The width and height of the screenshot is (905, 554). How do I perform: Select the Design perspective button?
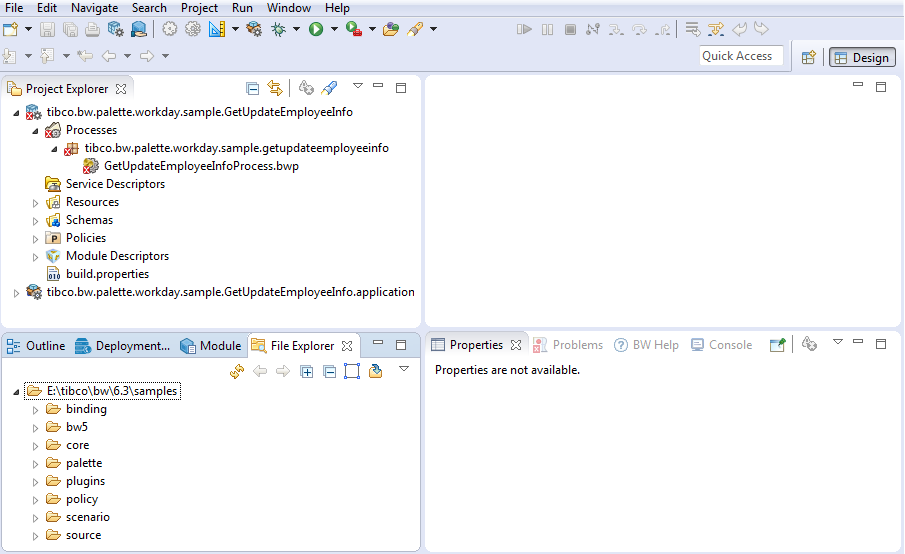(862, 58)
